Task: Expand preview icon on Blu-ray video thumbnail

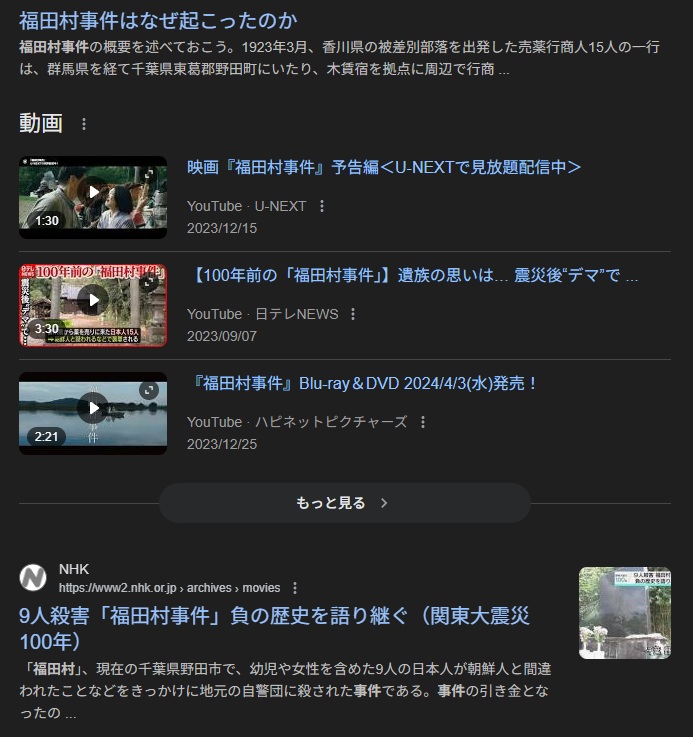Action: 149,391
